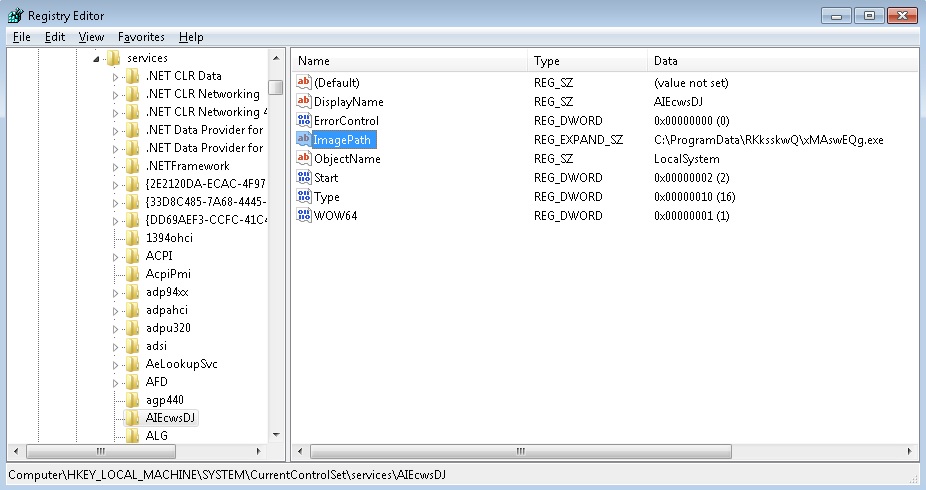Sort values by the Name column header

pos(409,61)
